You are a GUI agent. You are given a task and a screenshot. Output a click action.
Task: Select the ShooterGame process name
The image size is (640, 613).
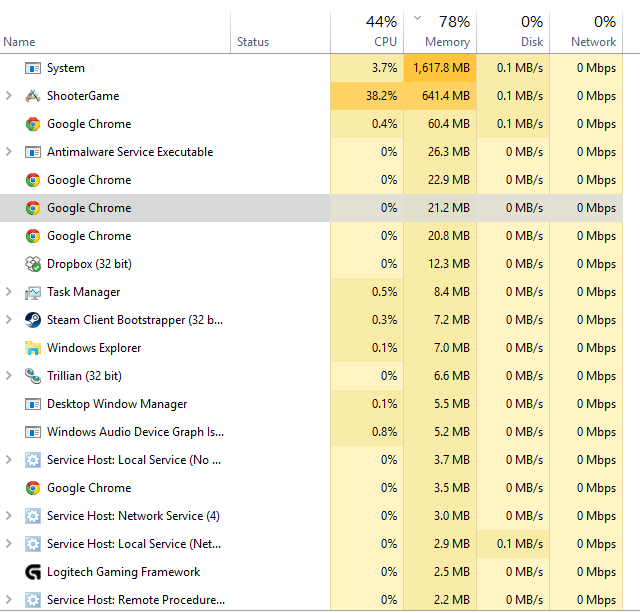[x=83, y=96]
